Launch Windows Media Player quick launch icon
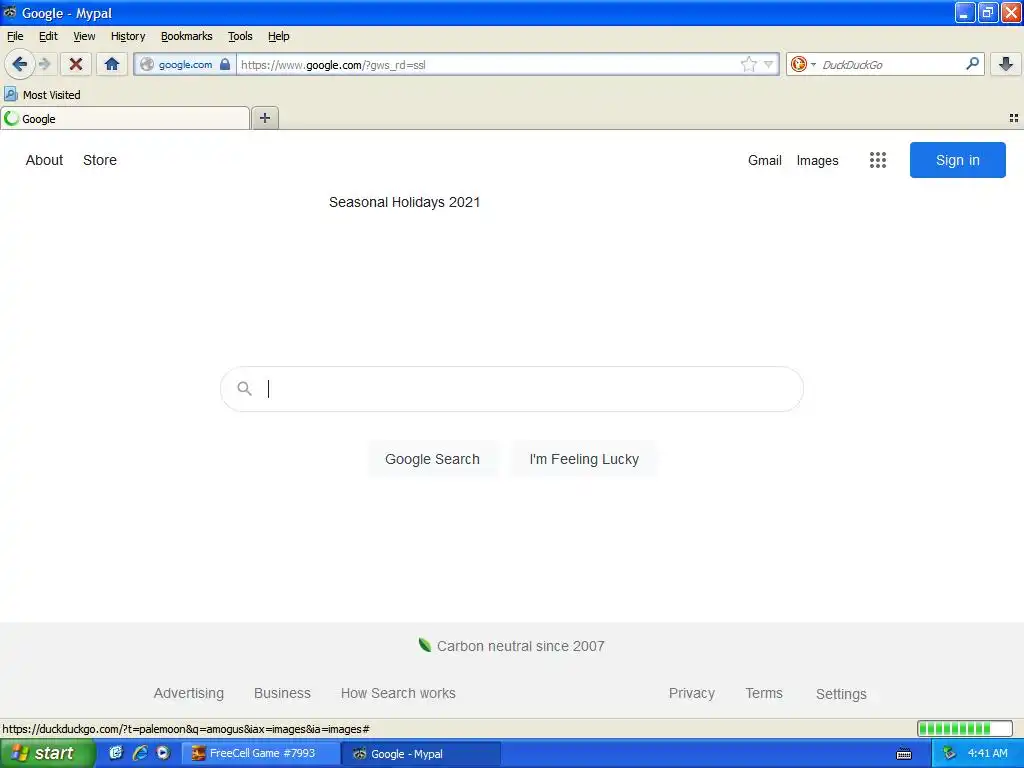The width and height of the screenshot is (1024, 768). (x=163, y=753)
